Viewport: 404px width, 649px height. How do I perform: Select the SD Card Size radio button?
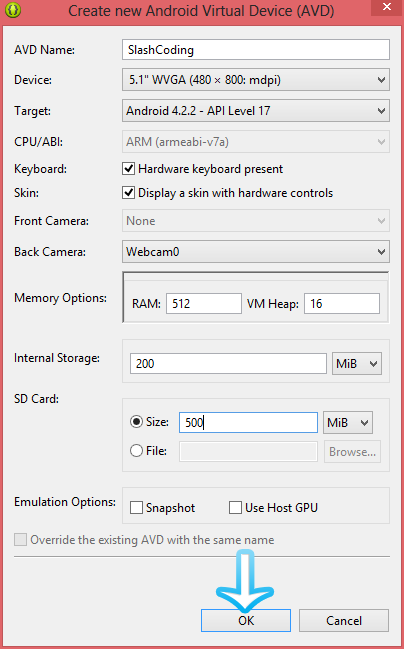tap(136, 422)
